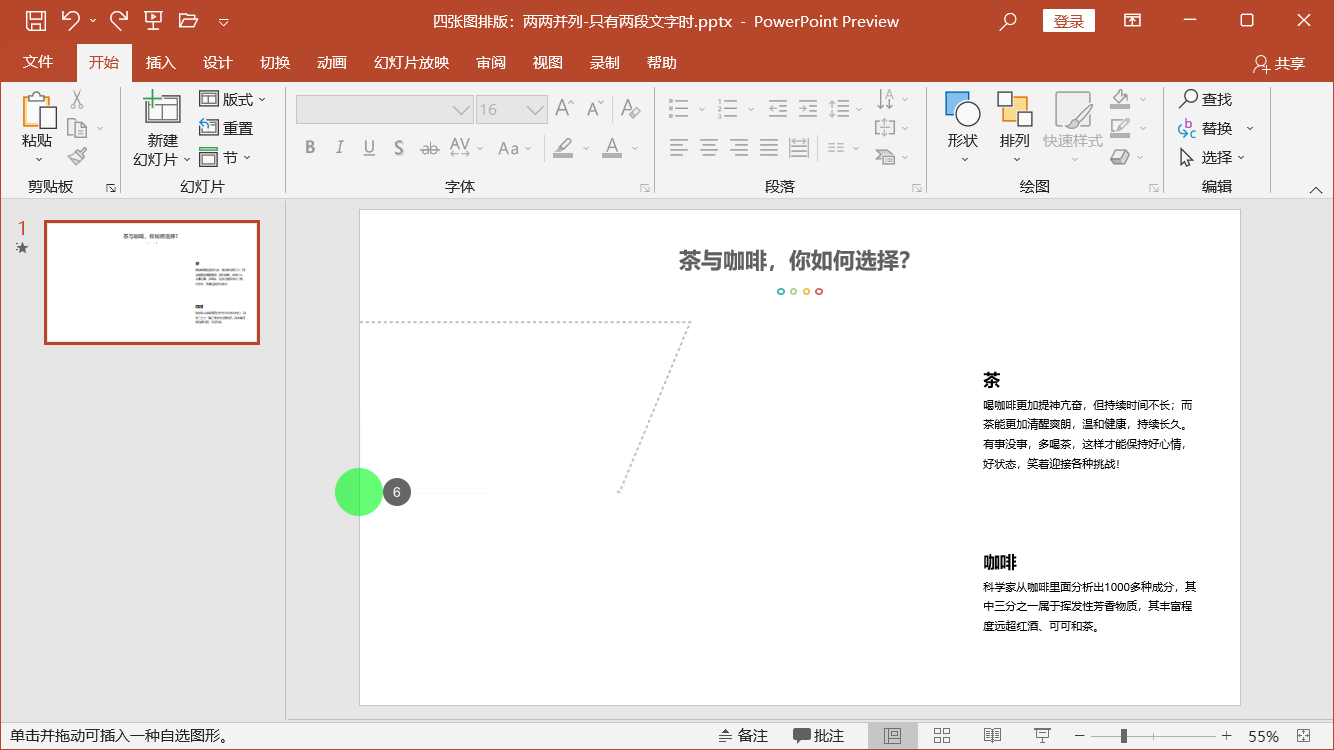This screenshot has width=1334, height=750.
Task: Click the numbered list icon
Action: (727, 107)
